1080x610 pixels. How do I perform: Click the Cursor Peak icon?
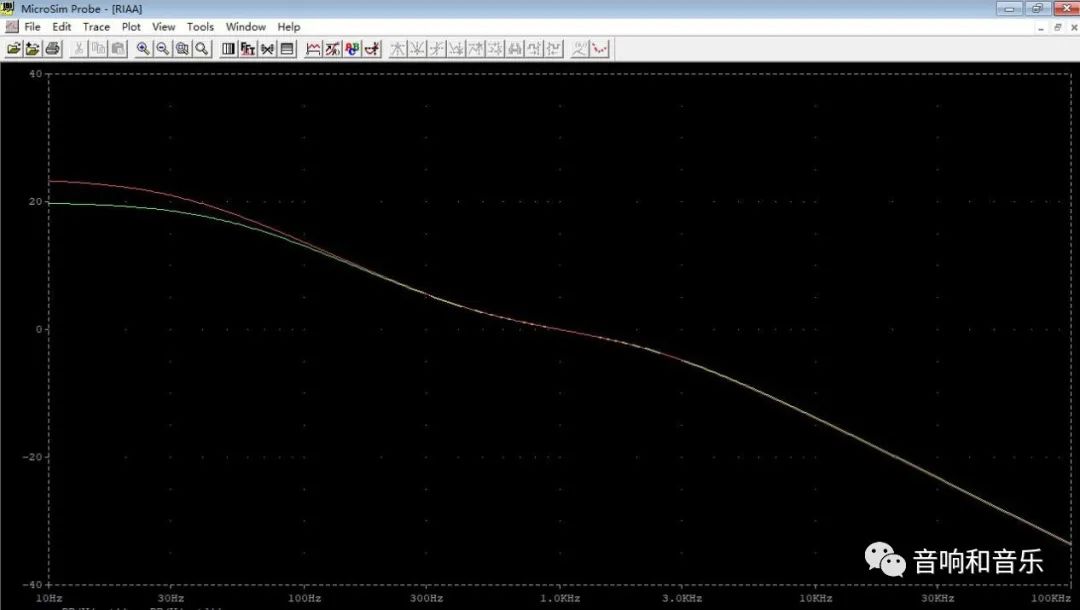[x=398, y=49]
